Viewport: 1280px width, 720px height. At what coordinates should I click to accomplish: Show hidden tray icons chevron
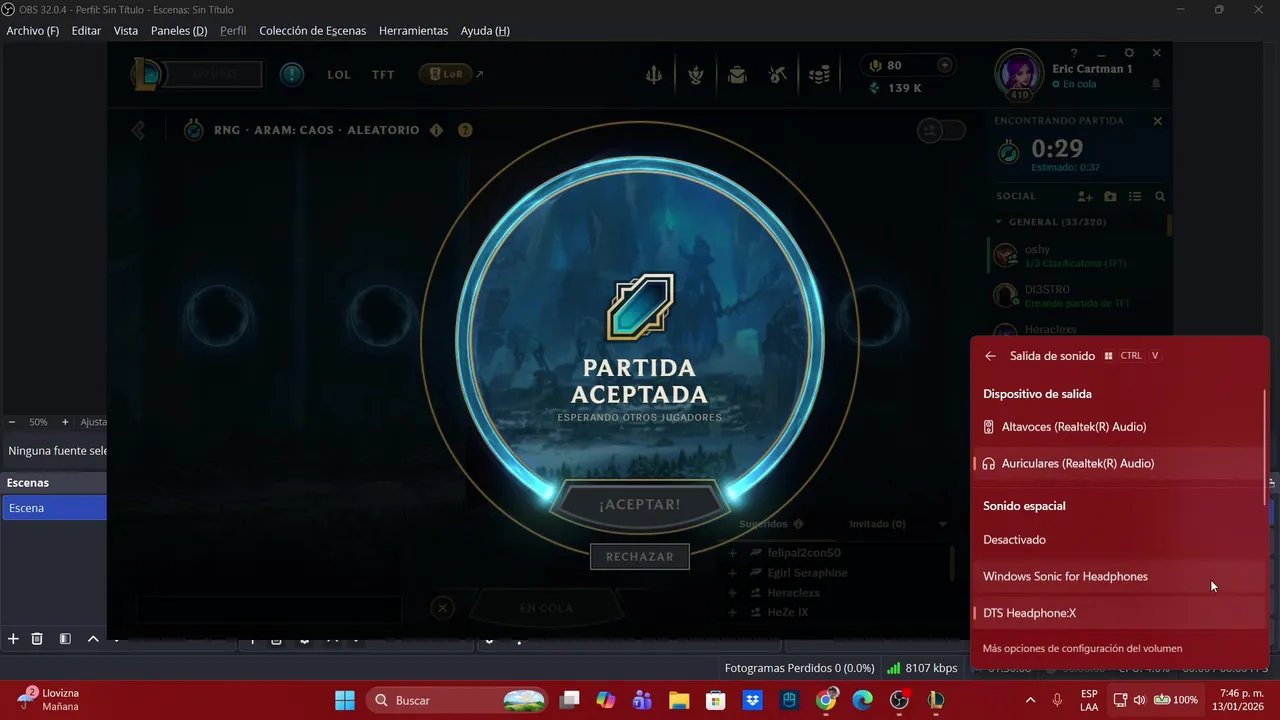(1031, 700)
